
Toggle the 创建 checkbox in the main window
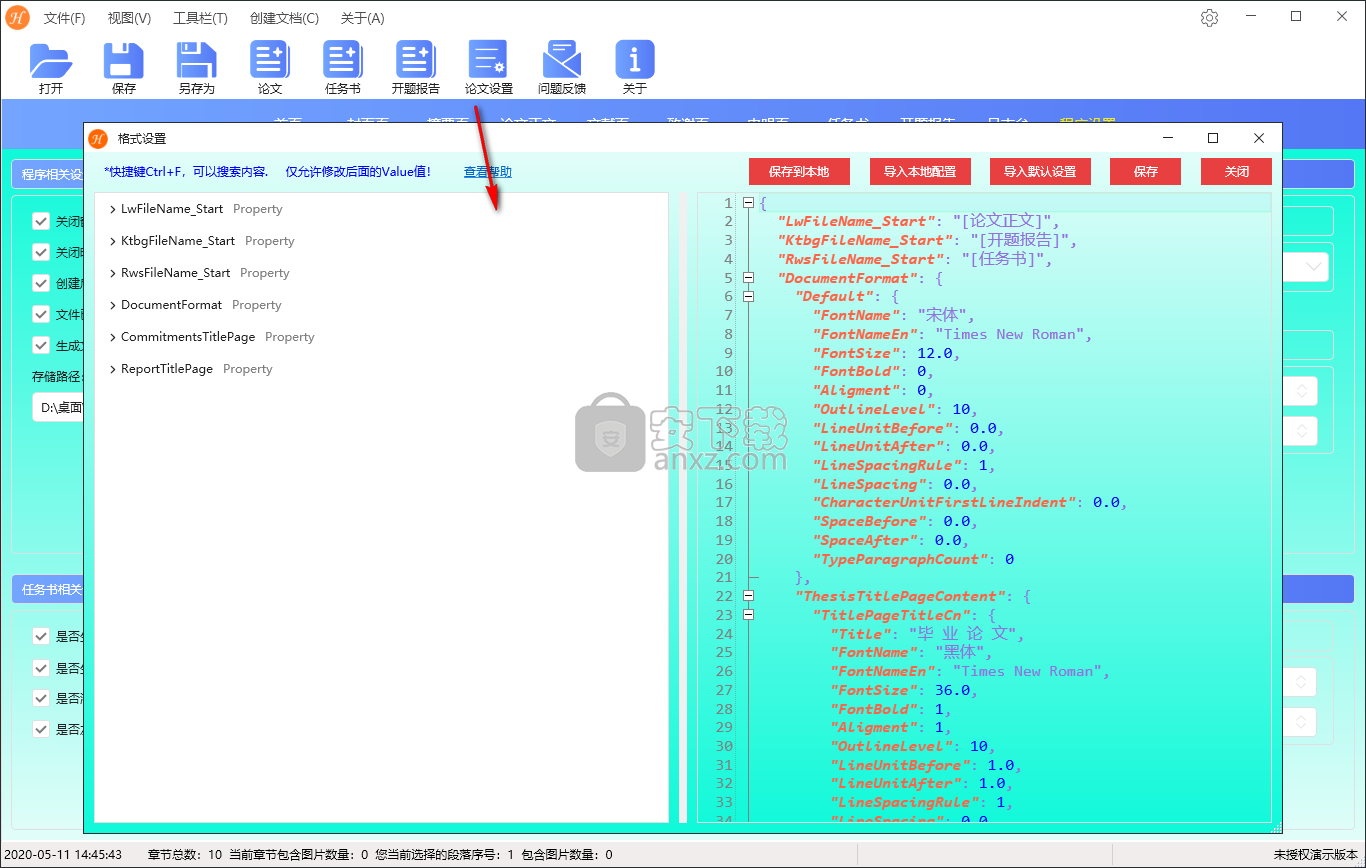point(41,283)
